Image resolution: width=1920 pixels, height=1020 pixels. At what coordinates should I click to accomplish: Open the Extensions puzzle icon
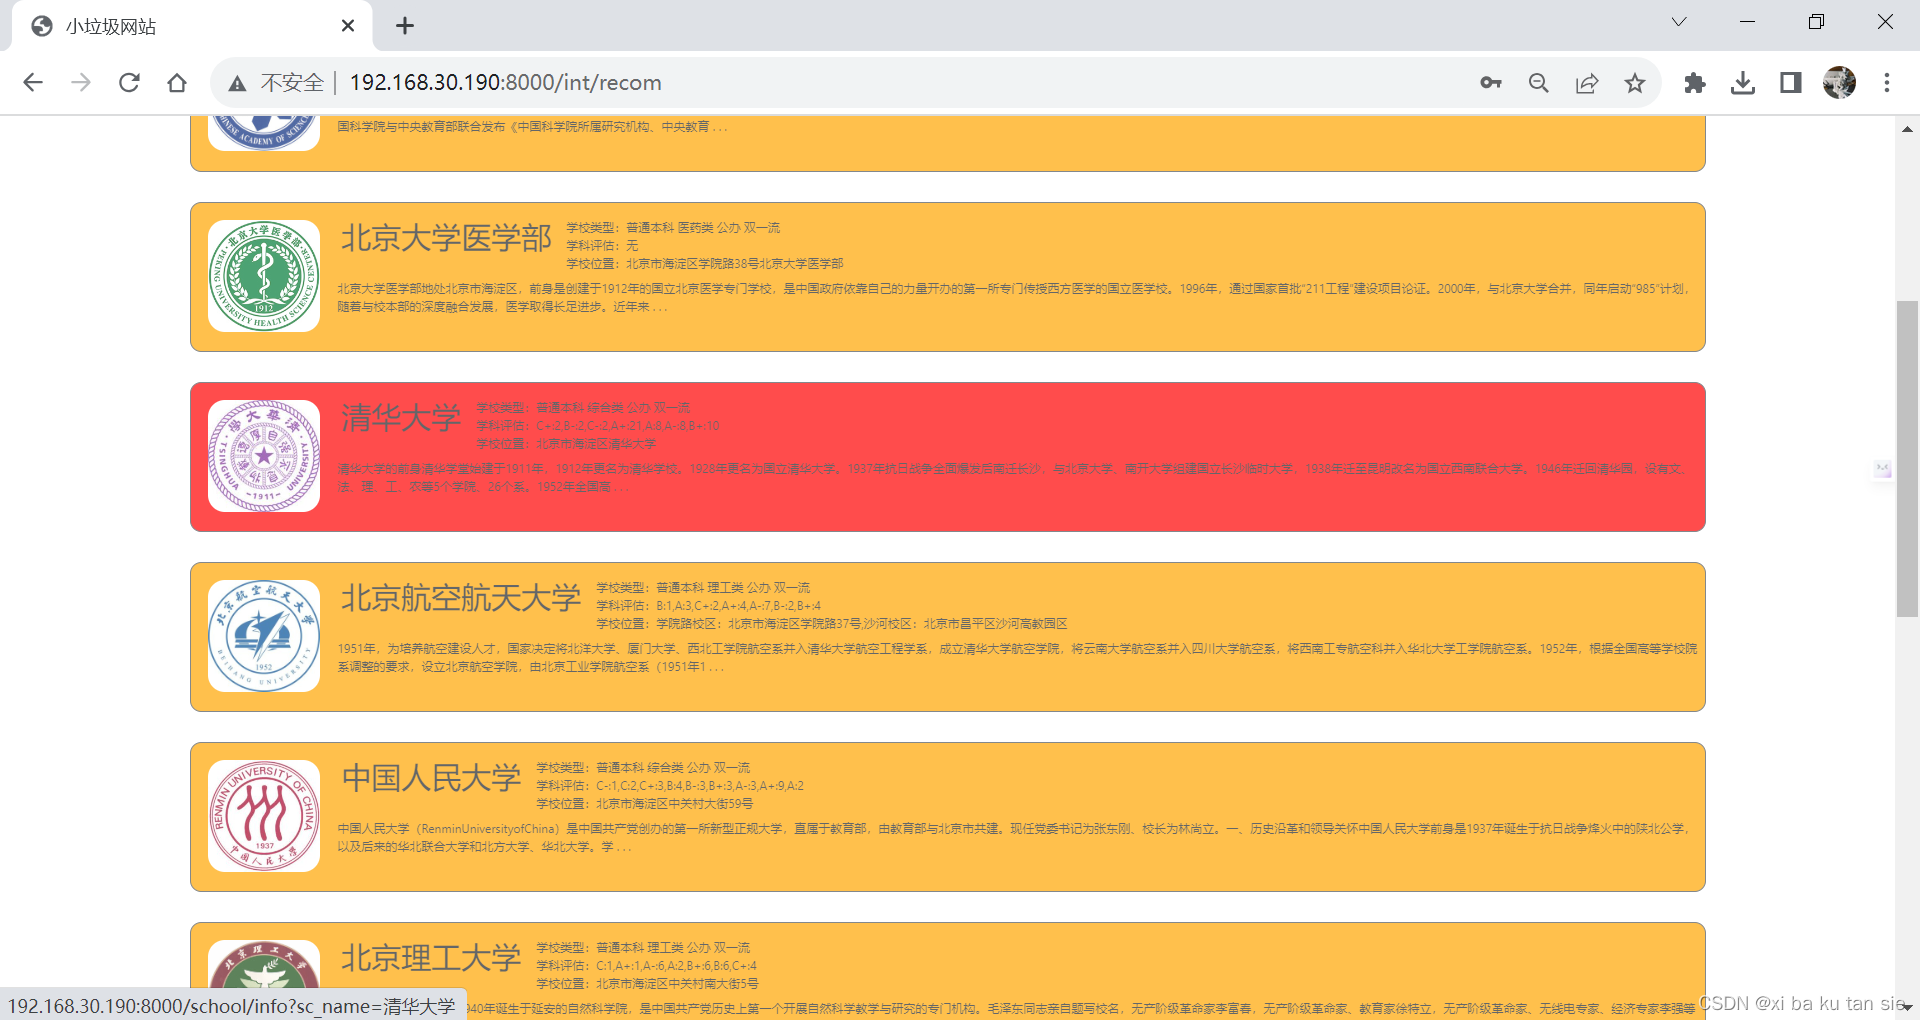[x=1694, y=83]
